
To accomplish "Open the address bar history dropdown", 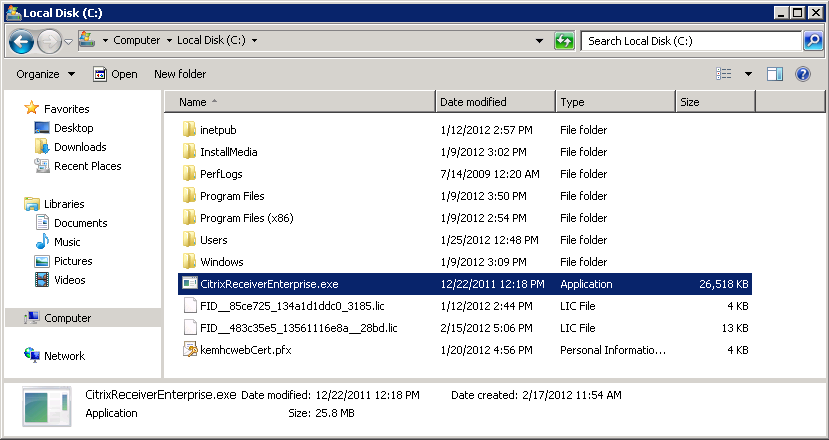I will (x=540, y=41).
